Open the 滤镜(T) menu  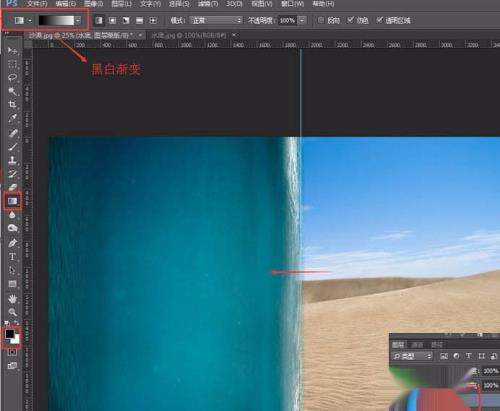point(208,4)
